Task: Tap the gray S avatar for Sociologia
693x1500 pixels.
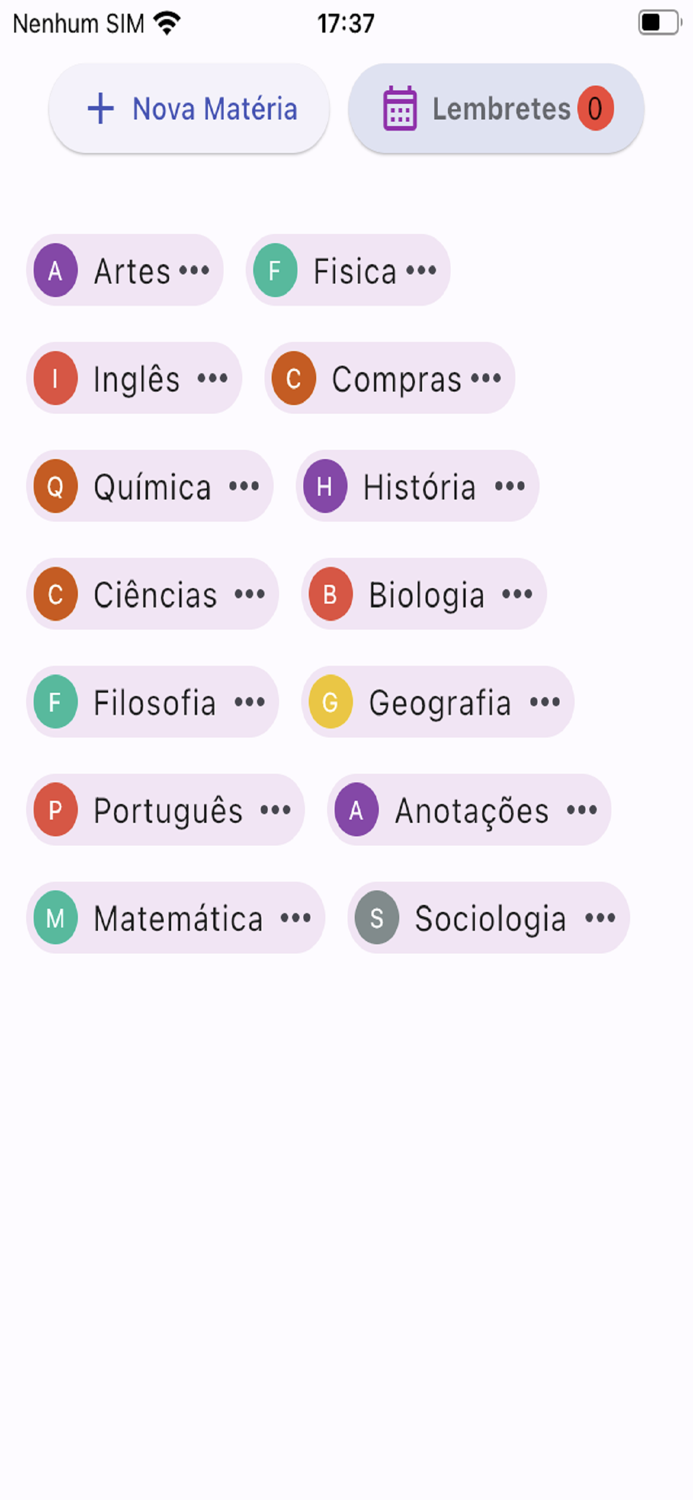Action: pyautogui.click(x=377, y=917)
